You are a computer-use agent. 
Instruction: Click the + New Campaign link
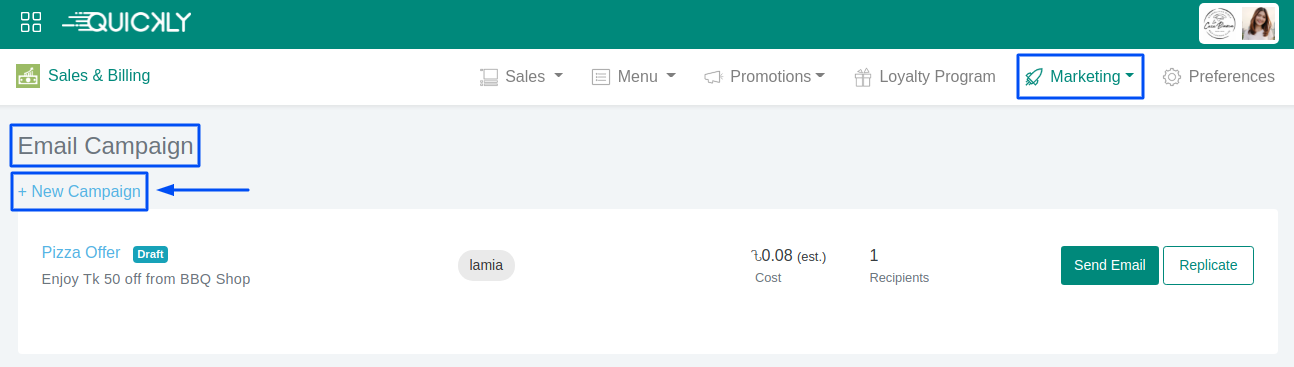pos(79,191)
